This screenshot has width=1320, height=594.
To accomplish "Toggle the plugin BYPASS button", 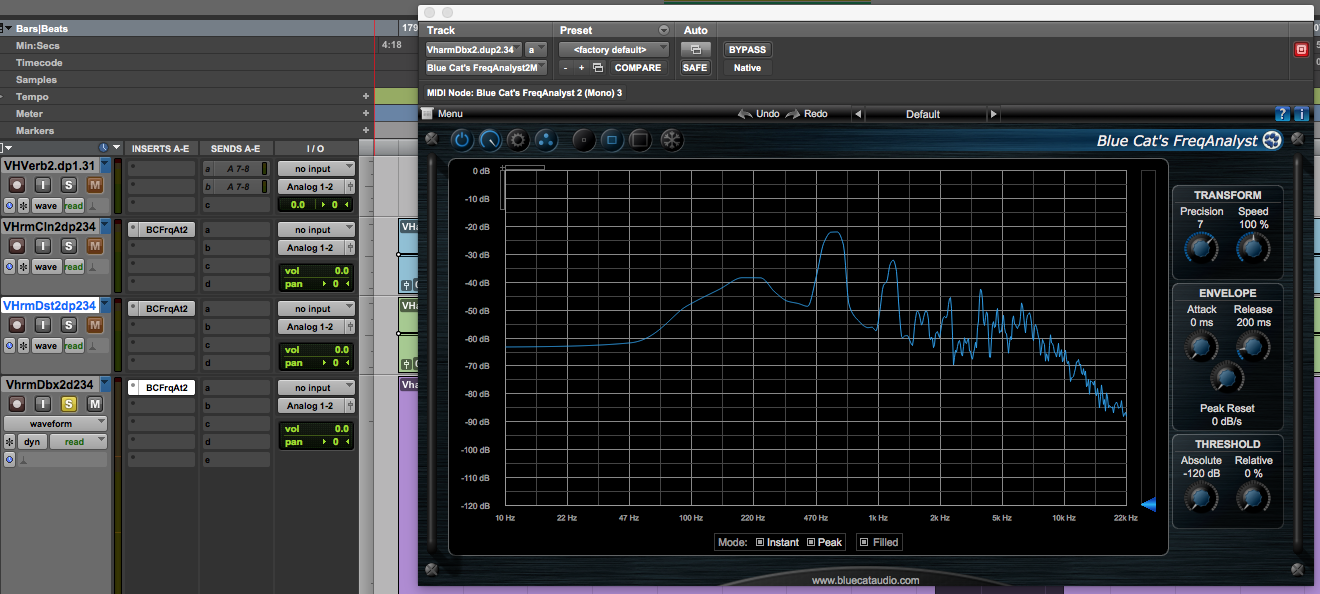I will (748, 49).
